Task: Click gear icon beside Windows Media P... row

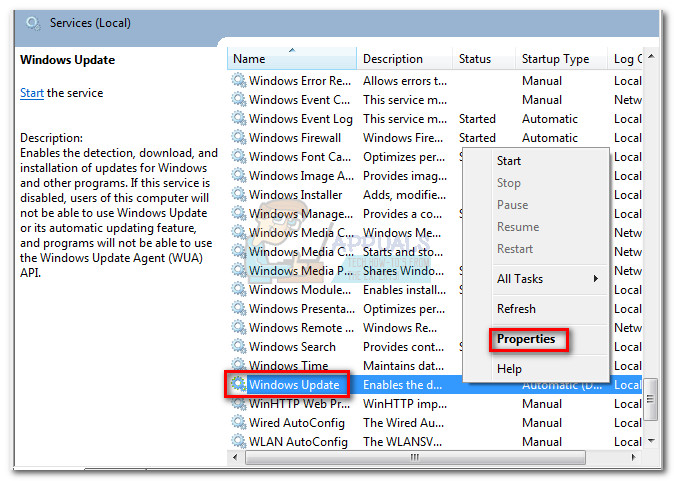Action: 239,270
